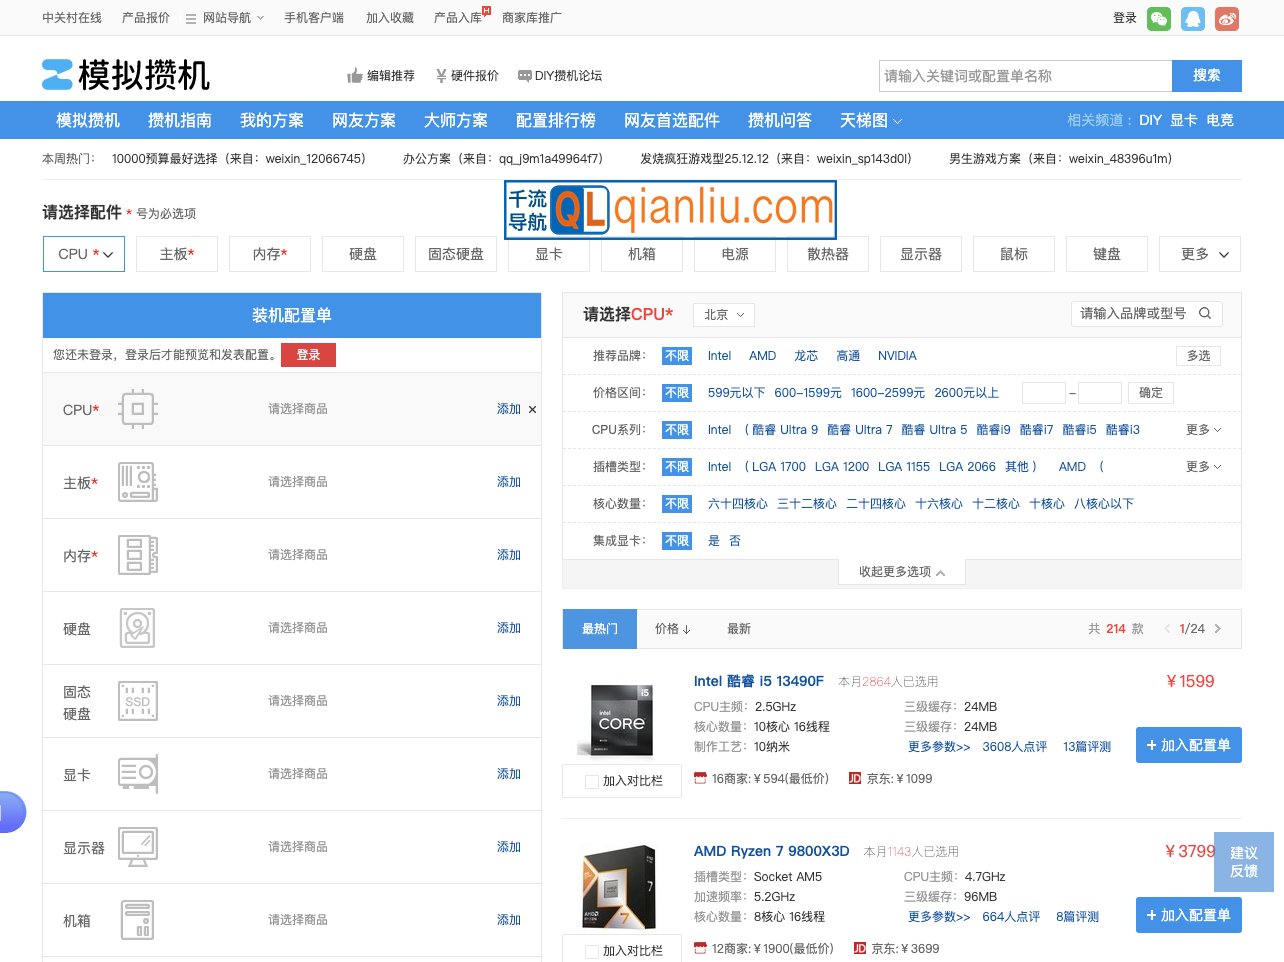Viewport: 1284px width, 962px height.
Task: Click the red 登录 button
Action: [x=308, y=355]
